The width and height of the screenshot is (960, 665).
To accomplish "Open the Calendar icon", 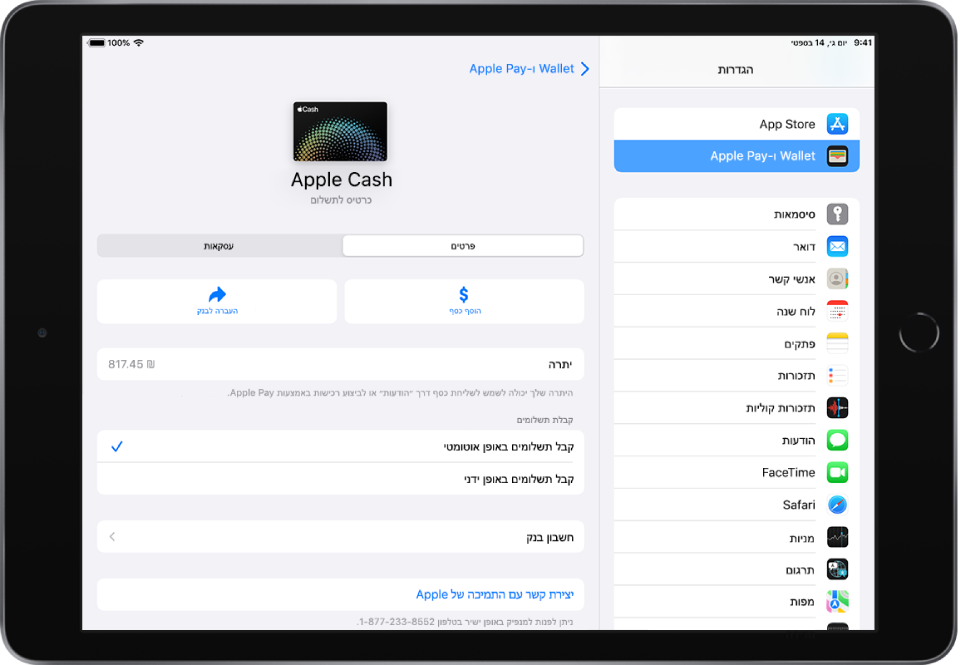I will click(837, 311).
